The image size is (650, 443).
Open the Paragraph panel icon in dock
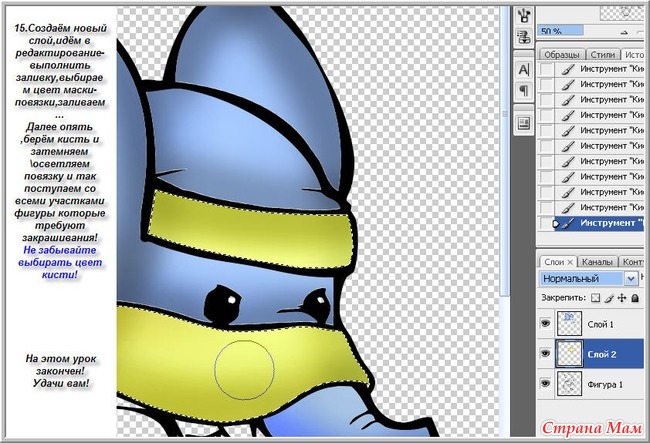(x=523, y=90)
